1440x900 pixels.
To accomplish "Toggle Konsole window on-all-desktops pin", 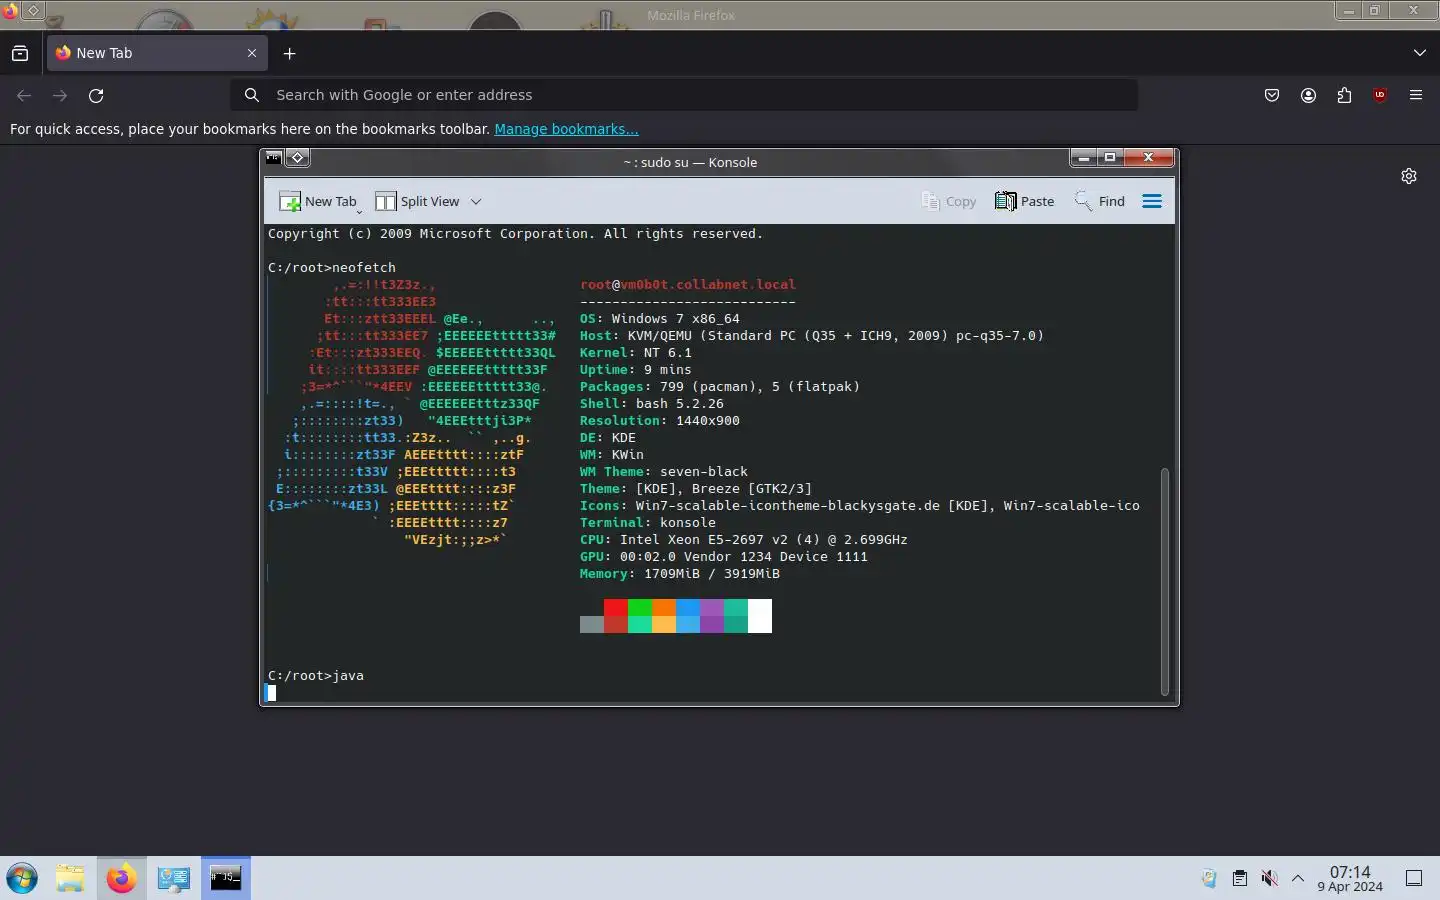I will (297, 158).
